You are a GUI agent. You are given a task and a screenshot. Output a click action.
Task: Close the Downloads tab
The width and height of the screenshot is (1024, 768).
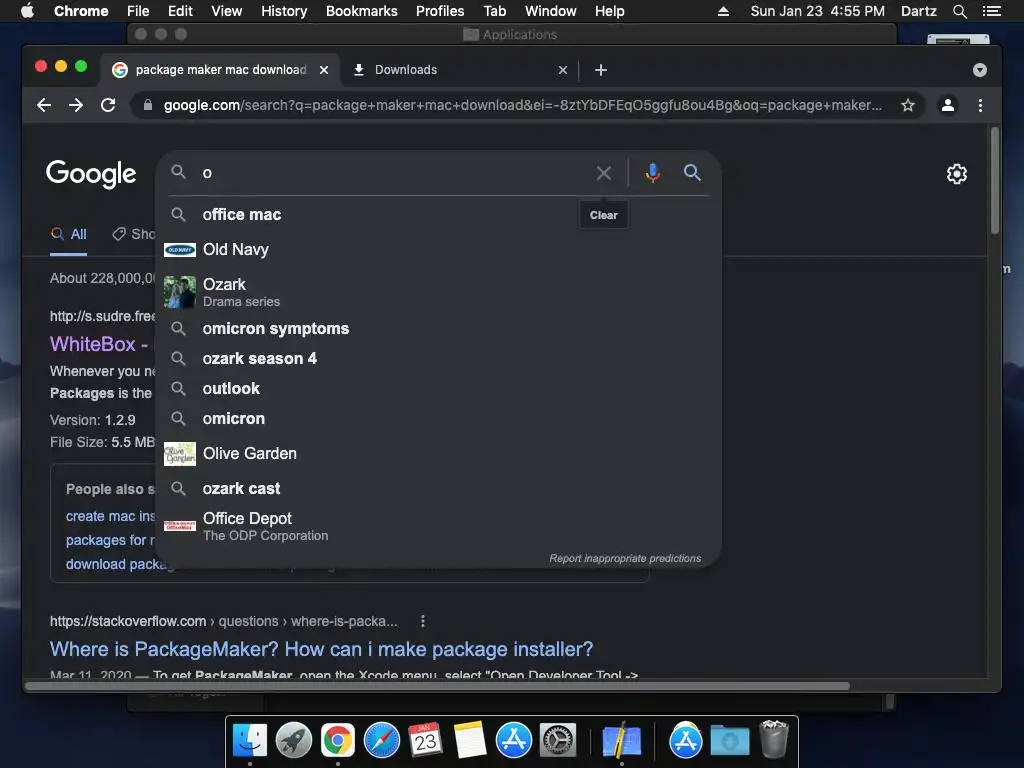[563, 70]
